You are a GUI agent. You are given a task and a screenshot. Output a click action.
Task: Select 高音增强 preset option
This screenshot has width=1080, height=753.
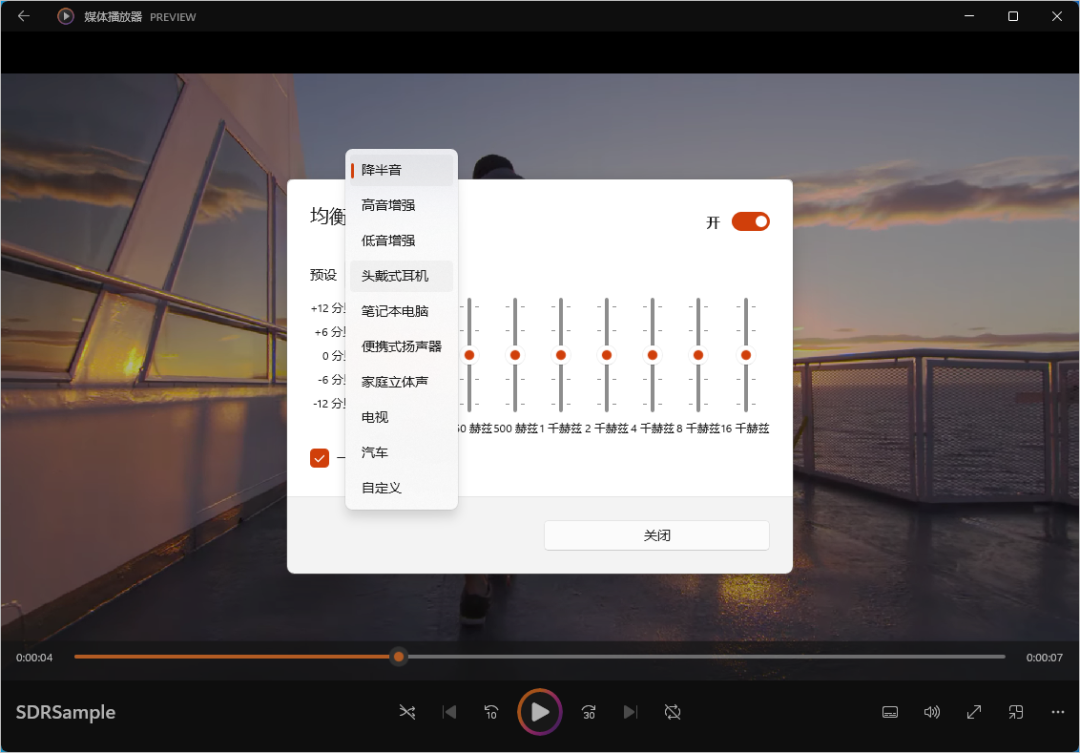pos(402,205)
